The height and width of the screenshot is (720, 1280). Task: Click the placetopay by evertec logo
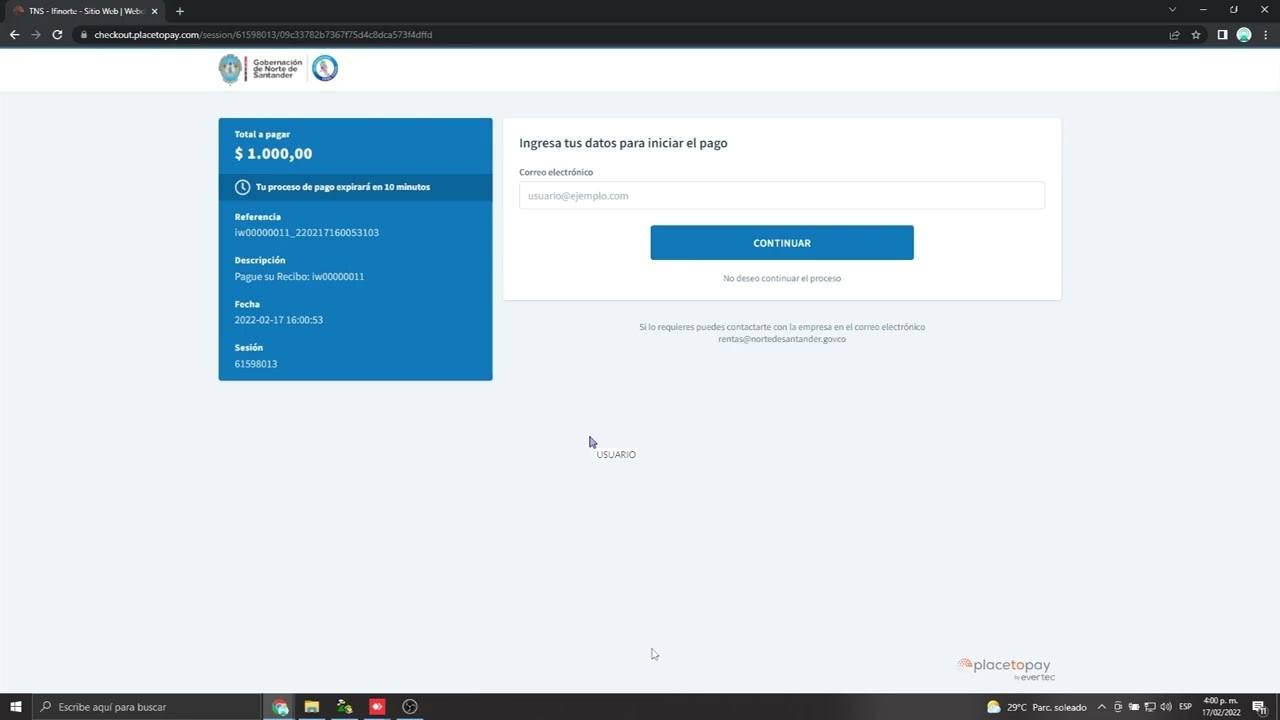tap(1006, 669)
